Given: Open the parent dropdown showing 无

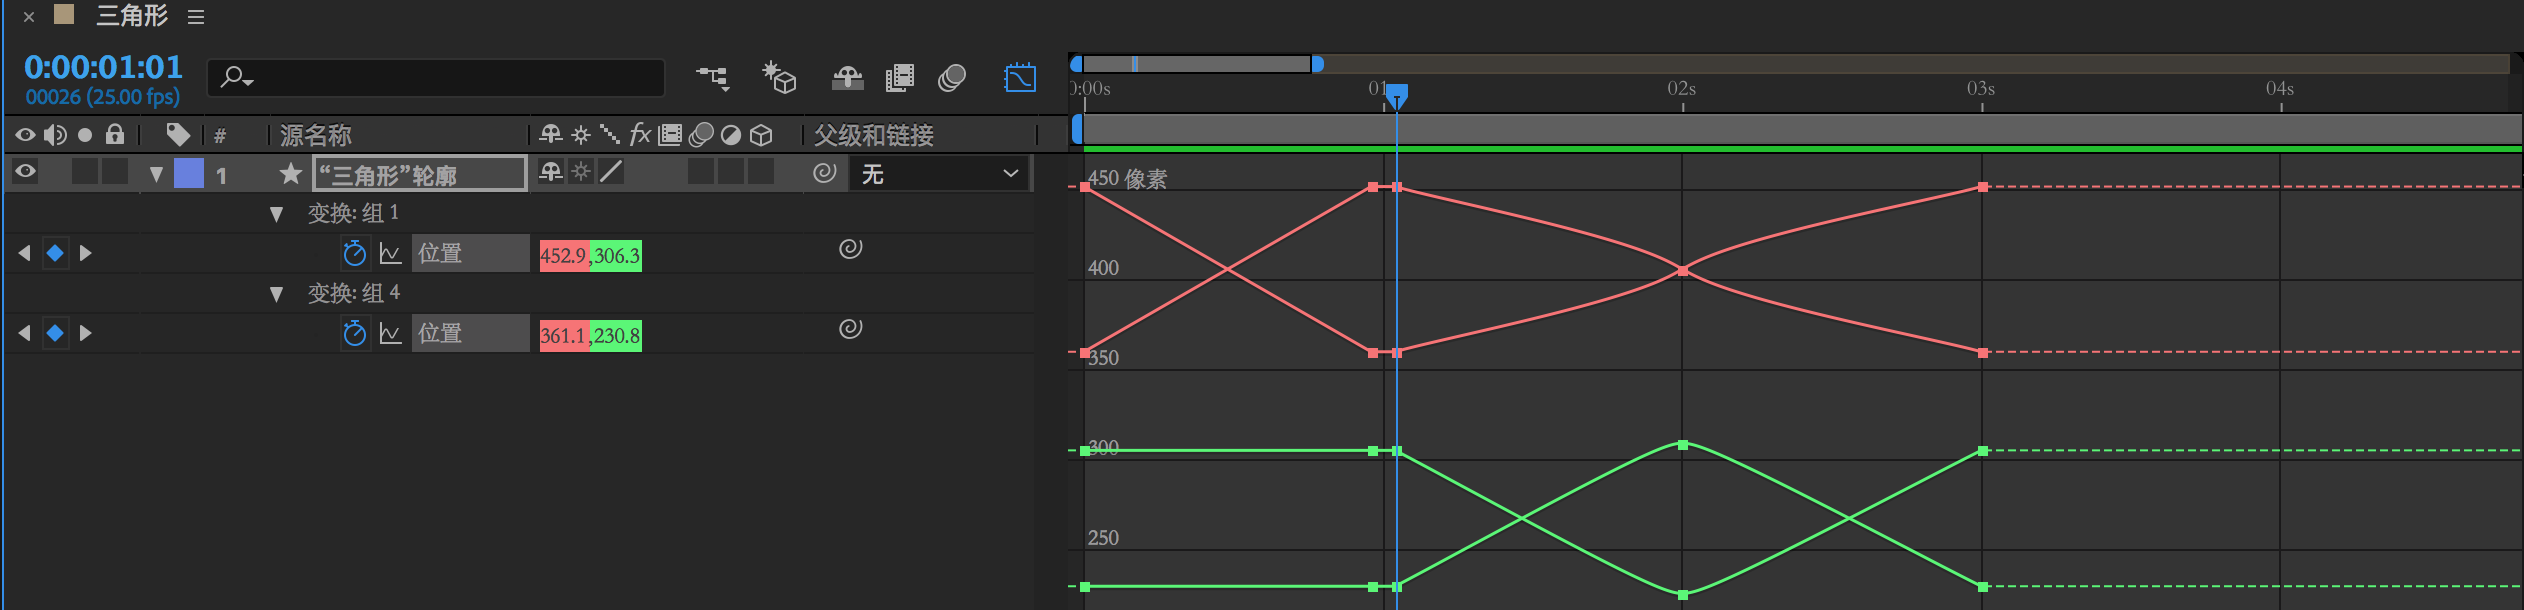Looking at the screenshot, I should (x=938, y=174).
